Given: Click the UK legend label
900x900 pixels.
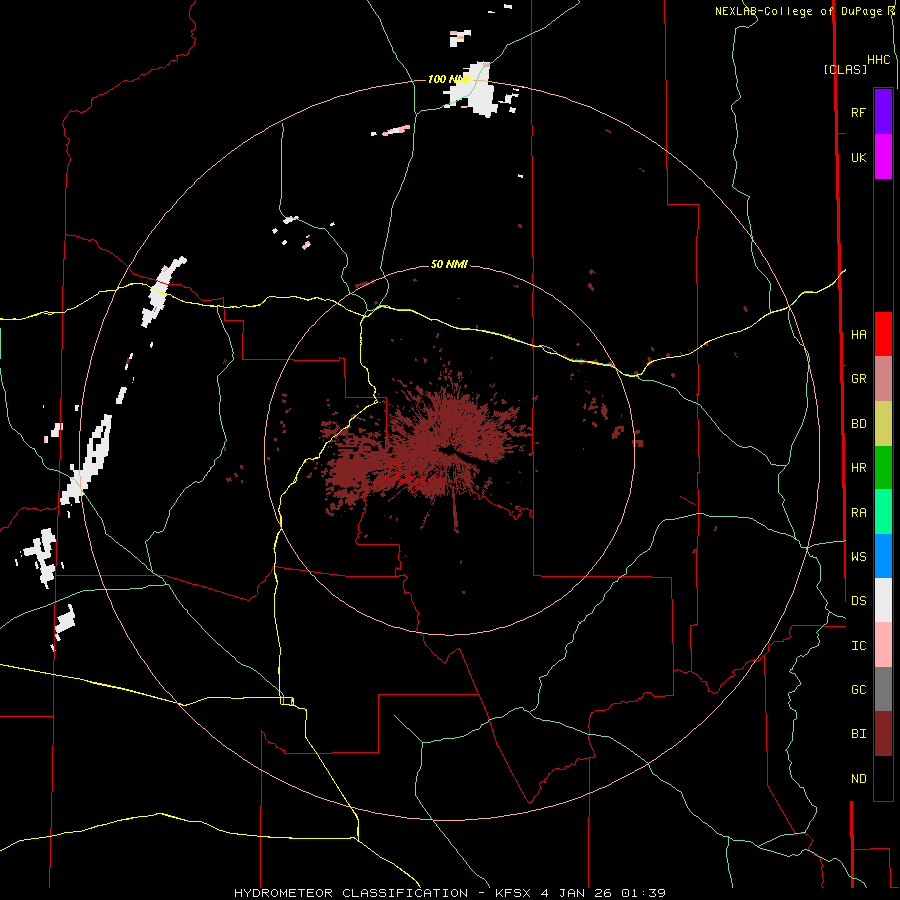Looking at the screenshot, I should (x=858, y=157).
